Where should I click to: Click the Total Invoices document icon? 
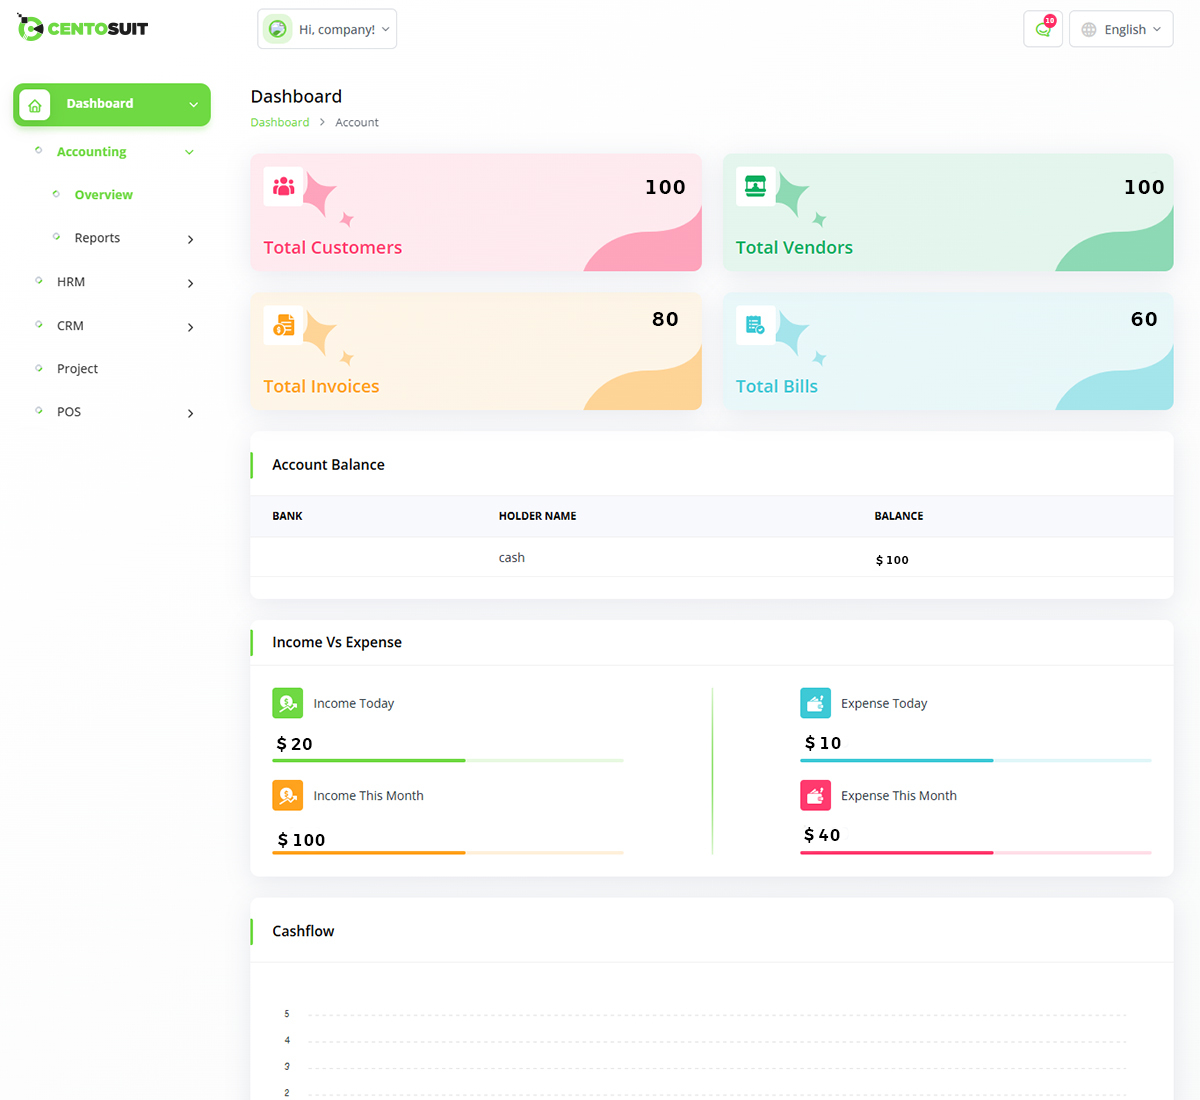(284, 325)
